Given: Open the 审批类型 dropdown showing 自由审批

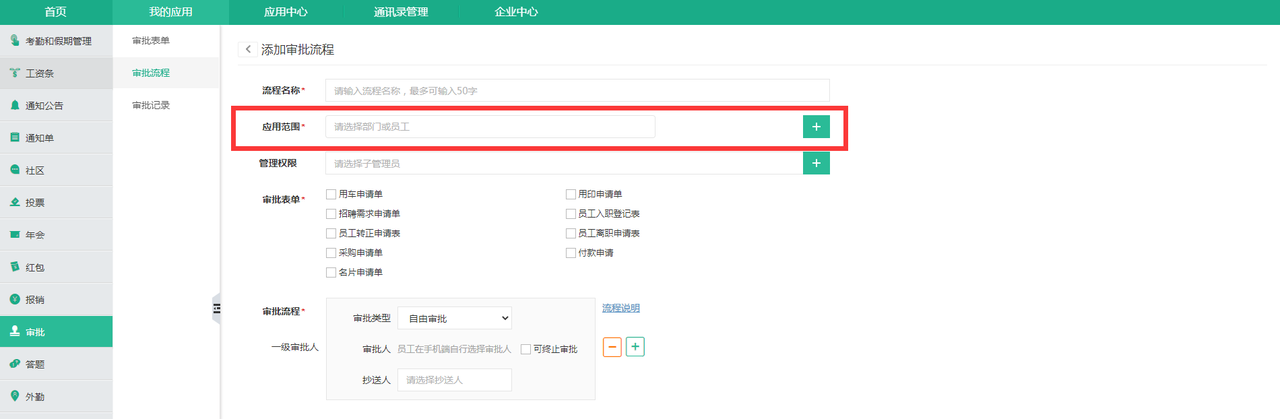Looking at the screenshot, I should click(455, 318).
